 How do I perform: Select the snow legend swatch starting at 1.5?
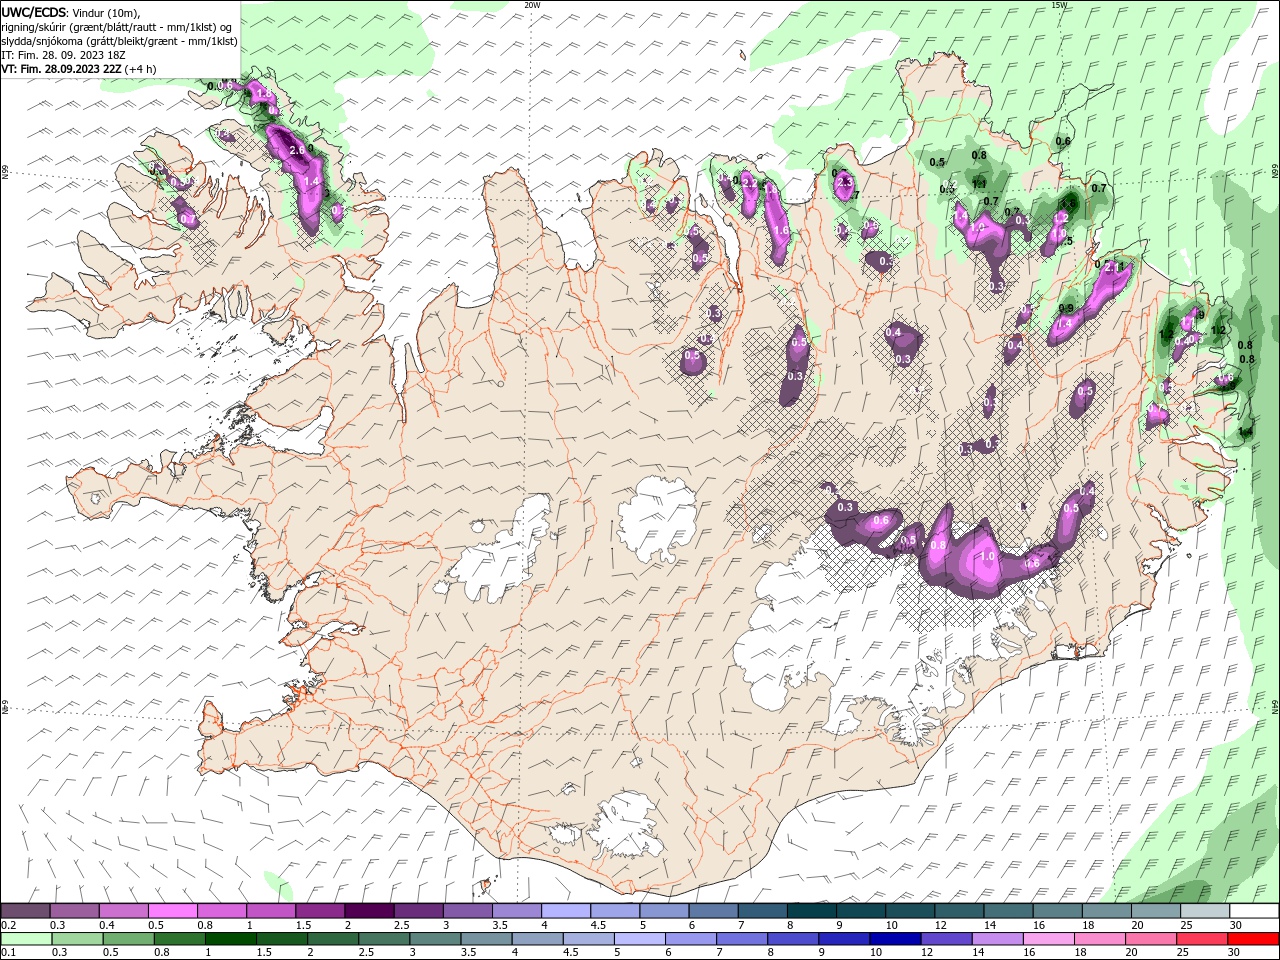(319, 911)
